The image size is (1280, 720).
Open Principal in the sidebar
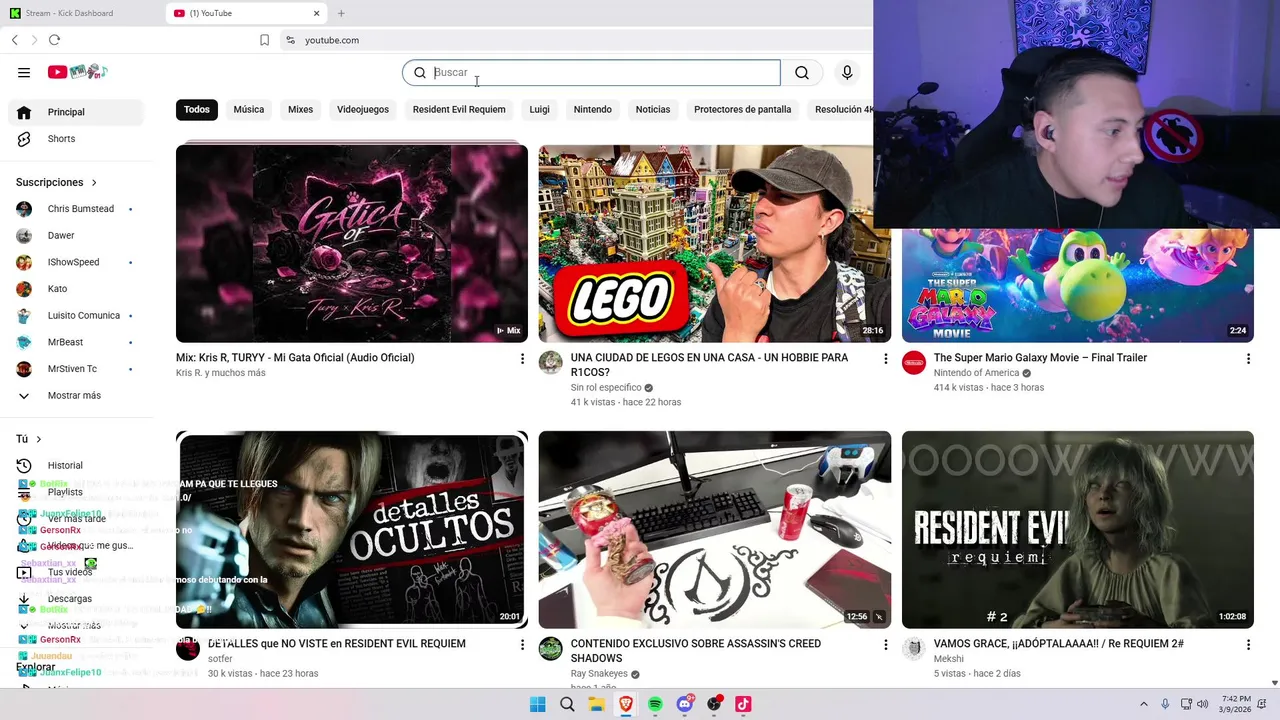coord(76,112)
